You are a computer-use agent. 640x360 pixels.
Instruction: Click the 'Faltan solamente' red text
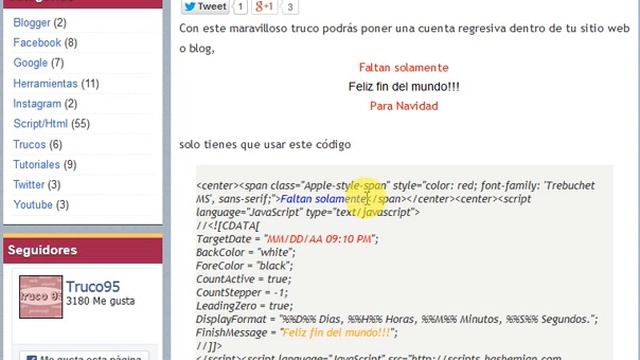404,67
